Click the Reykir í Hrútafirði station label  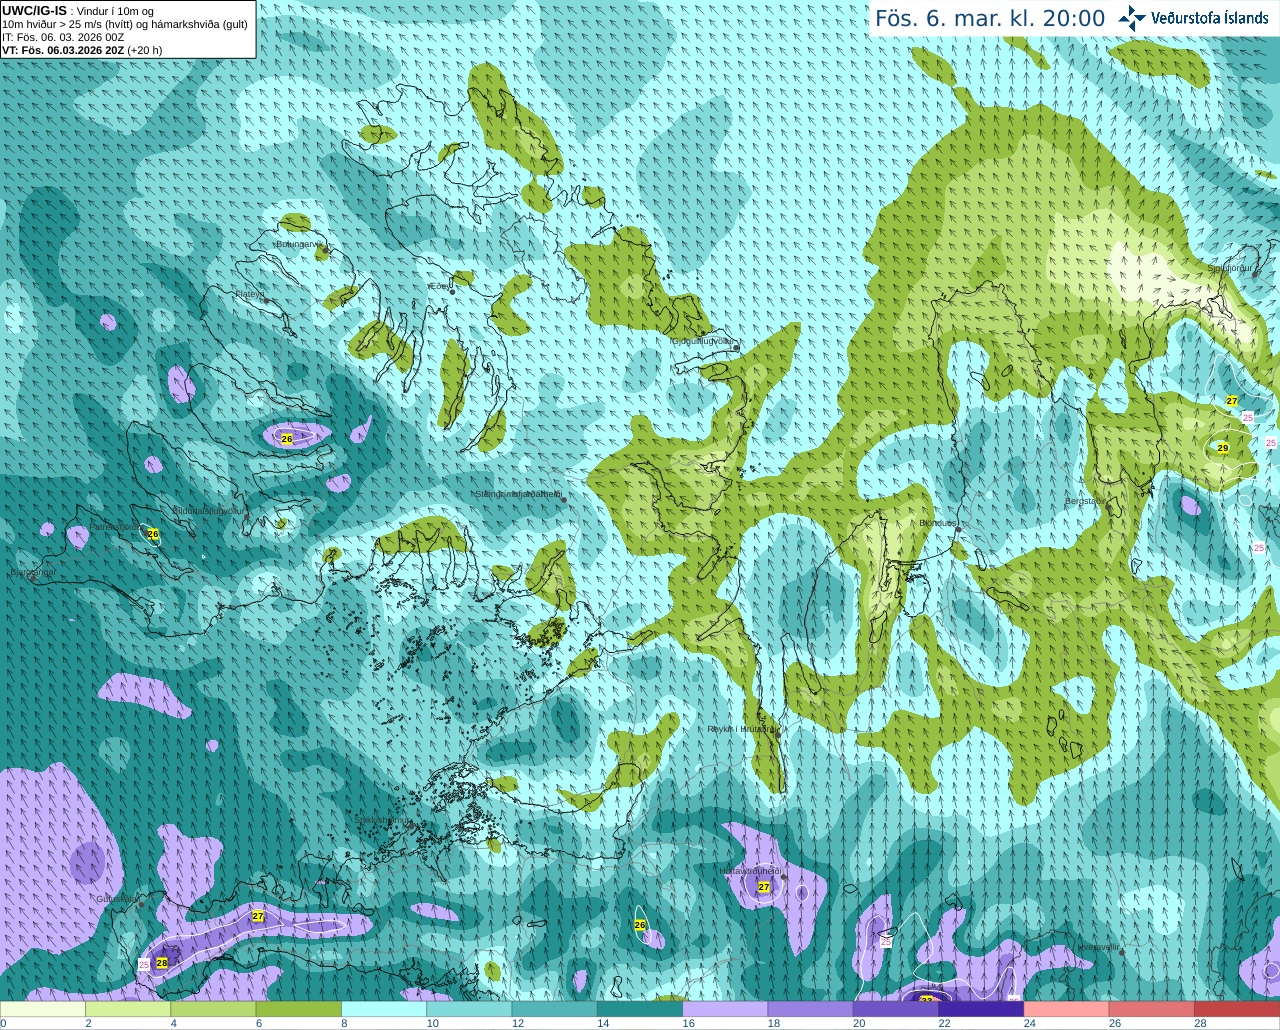coord(741,729)
